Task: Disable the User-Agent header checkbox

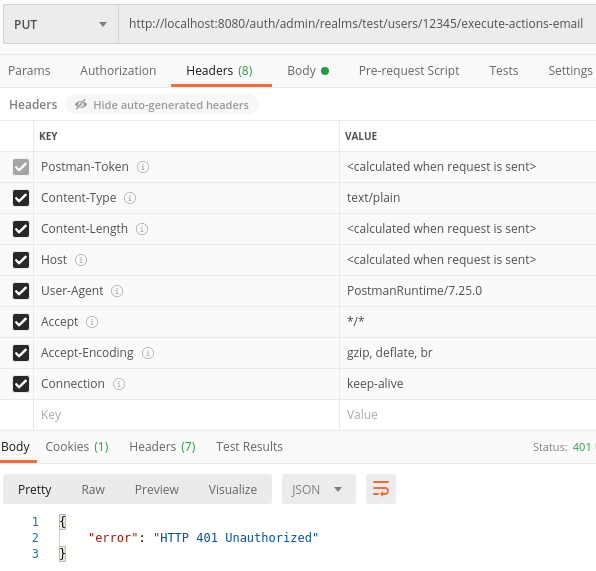Action: pyautogui.click(x=21, y=291)
